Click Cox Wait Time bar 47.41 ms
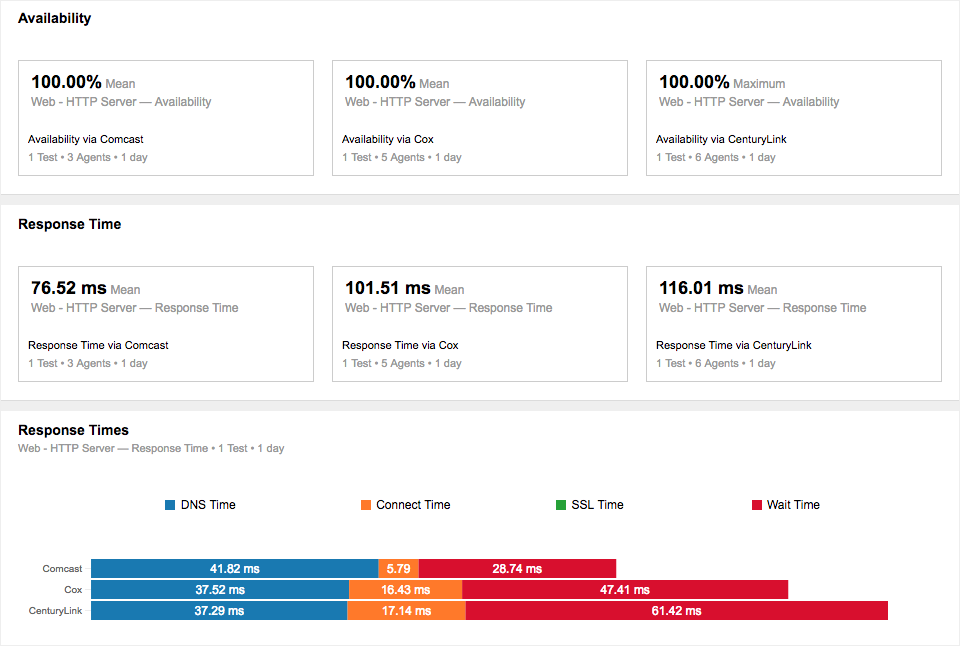The image size is (960, 646). 624,590
